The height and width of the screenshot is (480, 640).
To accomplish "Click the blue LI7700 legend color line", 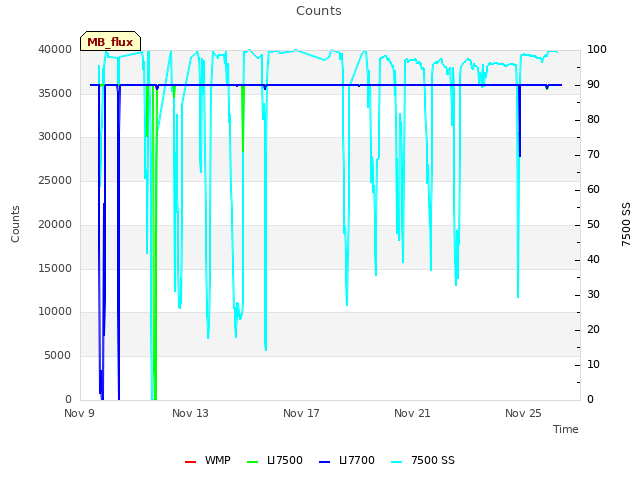I will click(x=324, y=462).
